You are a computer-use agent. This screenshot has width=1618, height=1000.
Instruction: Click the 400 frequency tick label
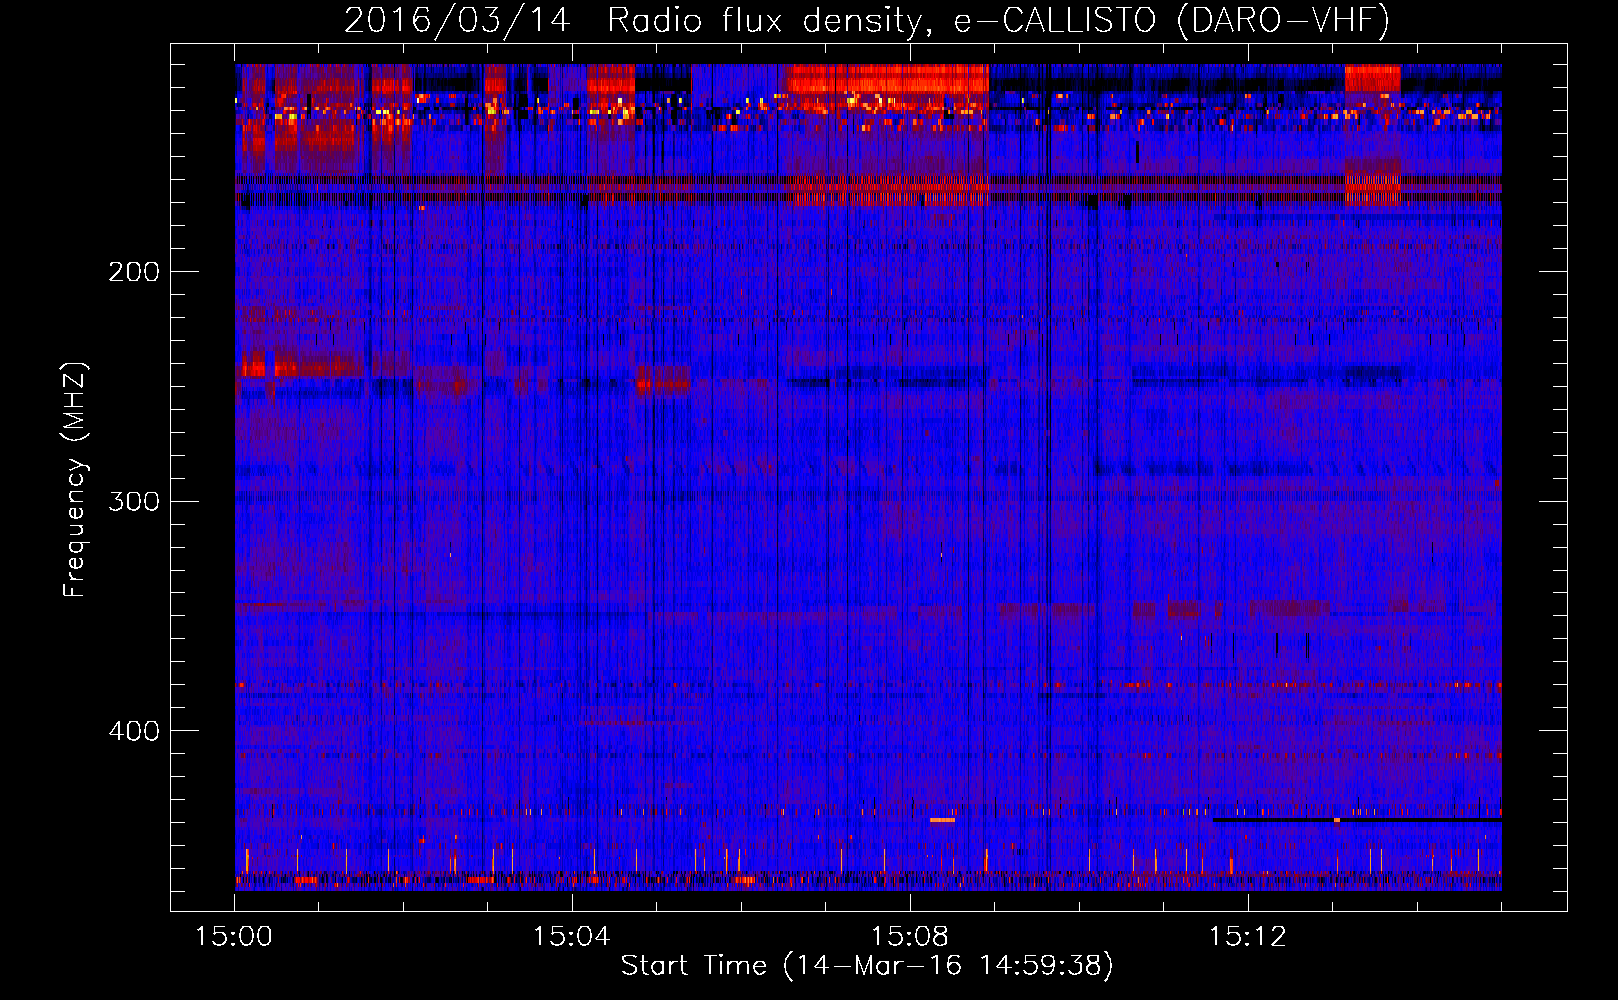tap(134, 731)
